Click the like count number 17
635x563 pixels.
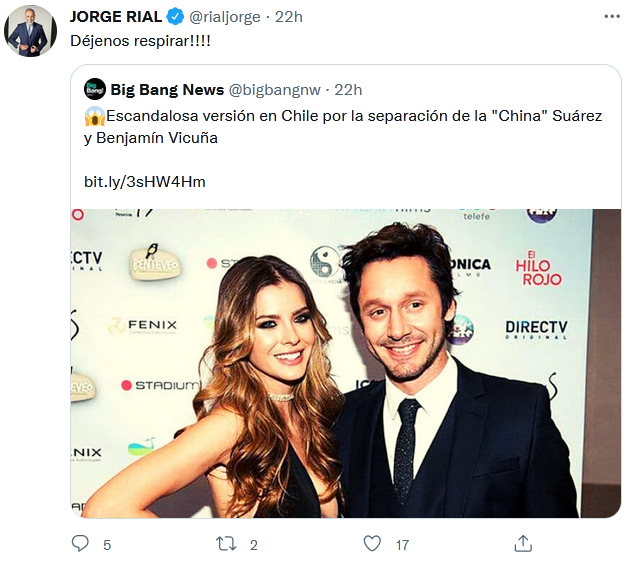point(402,545)
